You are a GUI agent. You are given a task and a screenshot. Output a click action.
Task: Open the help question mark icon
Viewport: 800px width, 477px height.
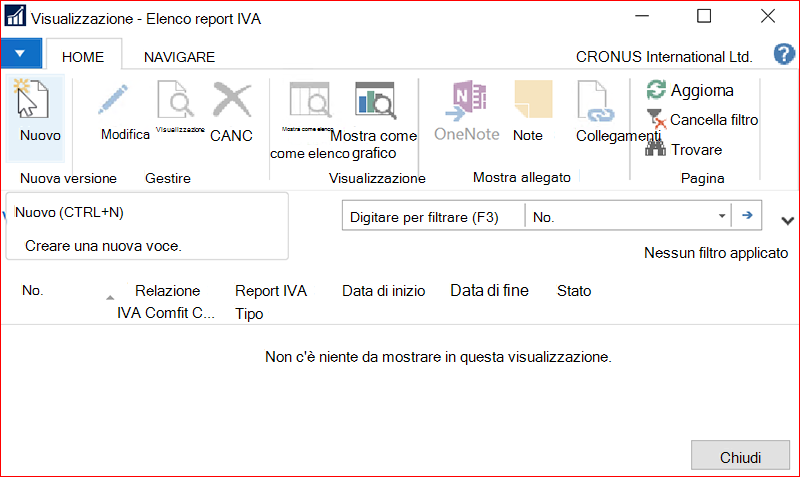784,54
